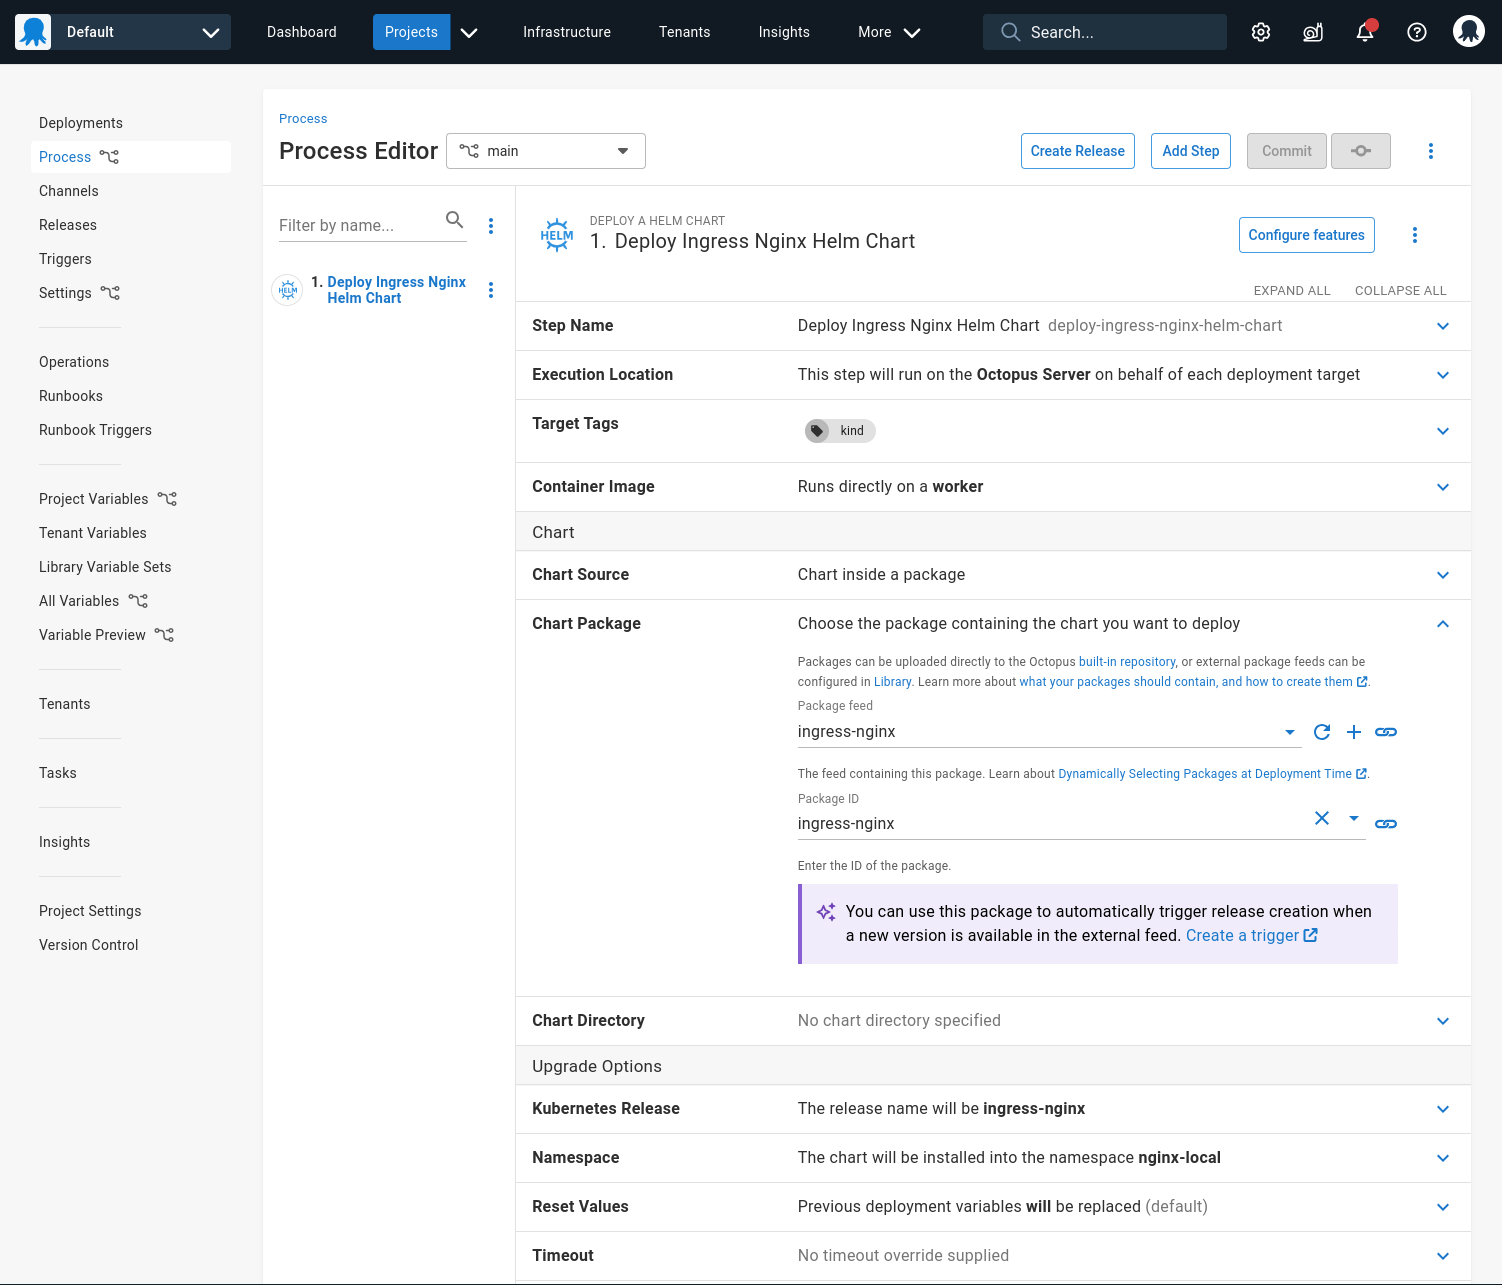Open the Package feed dropdown arrow
Screen dimensions: 1502x1285
pos(1290,732)
